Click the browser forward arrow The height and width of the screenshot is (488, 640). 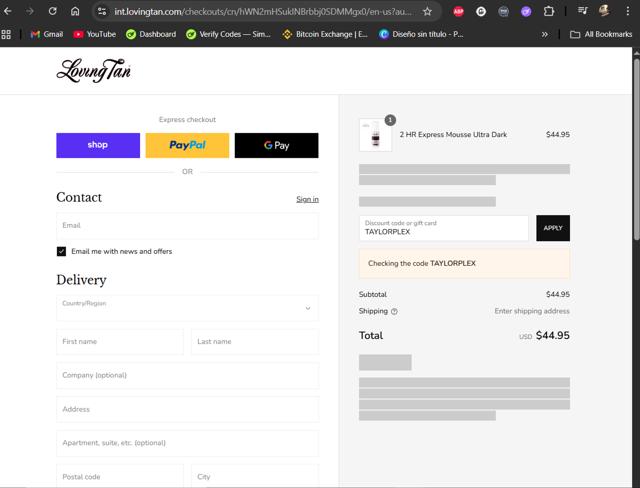click(30, 11)
